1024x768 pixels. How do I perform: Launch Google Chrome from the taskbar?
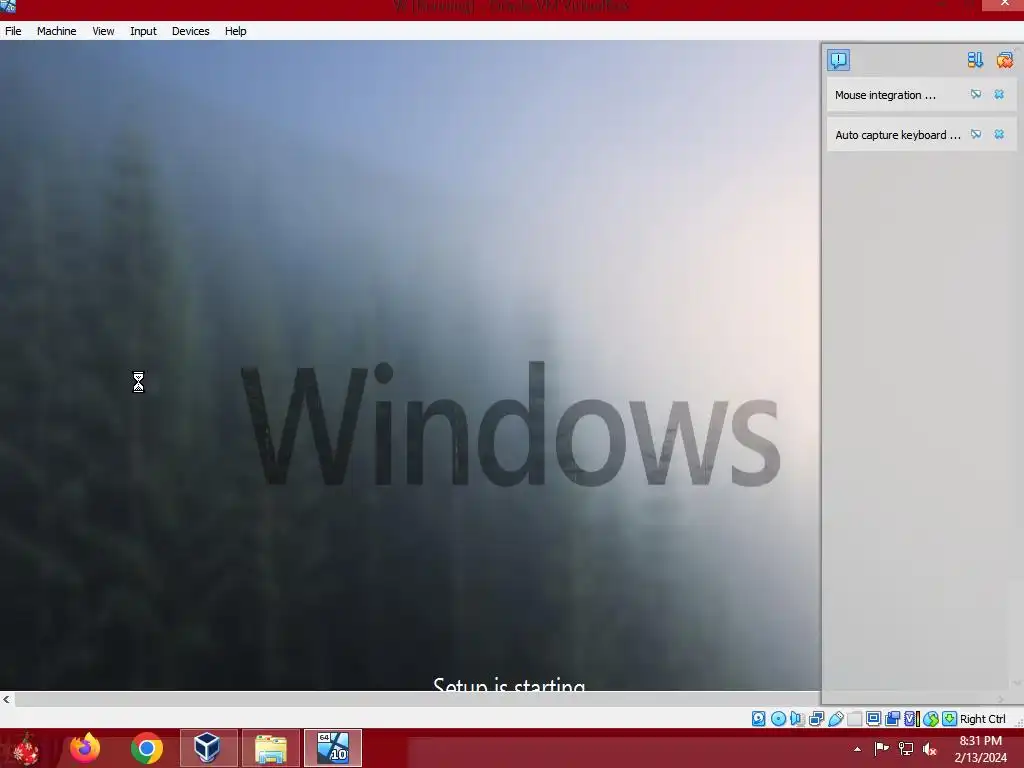click(146, 748)
